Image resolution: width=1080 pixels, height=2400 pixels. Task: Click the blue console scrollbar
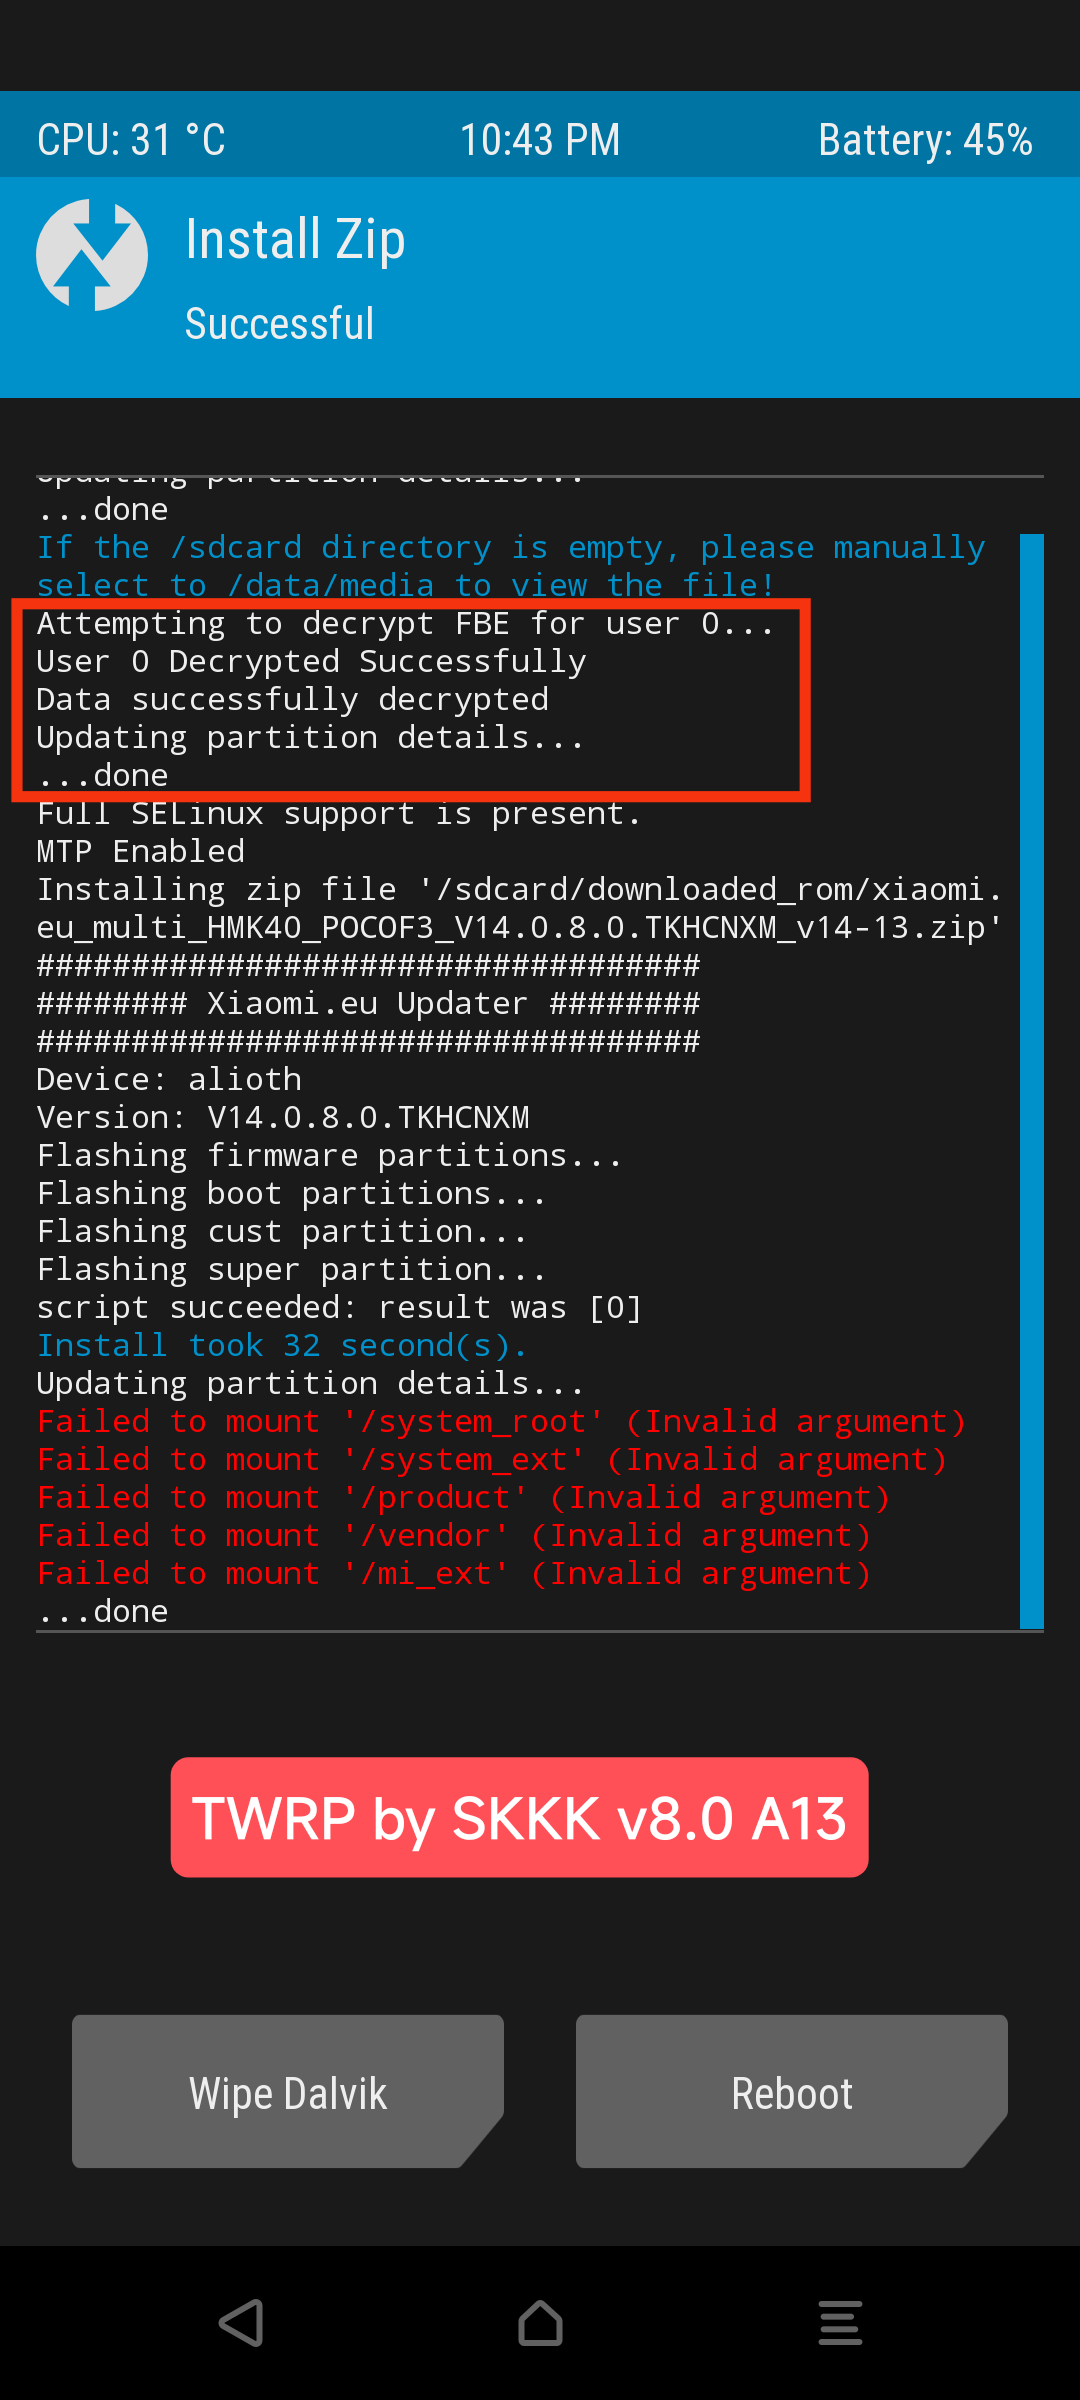coord(1031,1080)
